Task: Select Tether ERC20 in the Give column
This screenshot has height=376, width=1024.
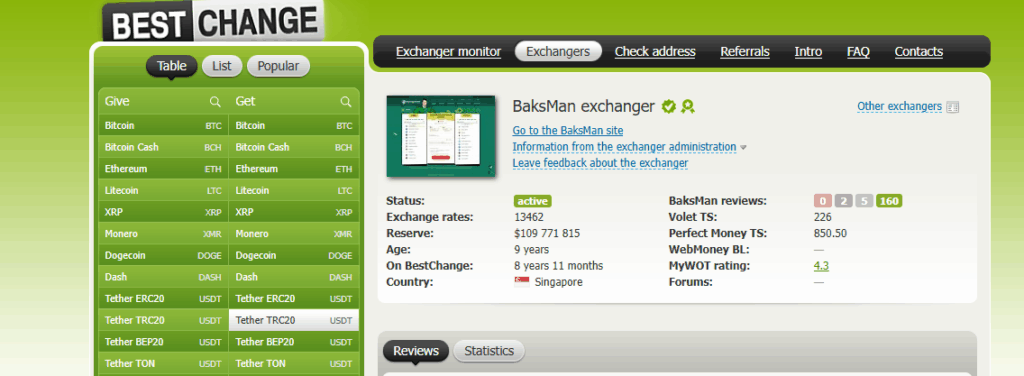Action: pyautogui.click(x=163, y=298)
